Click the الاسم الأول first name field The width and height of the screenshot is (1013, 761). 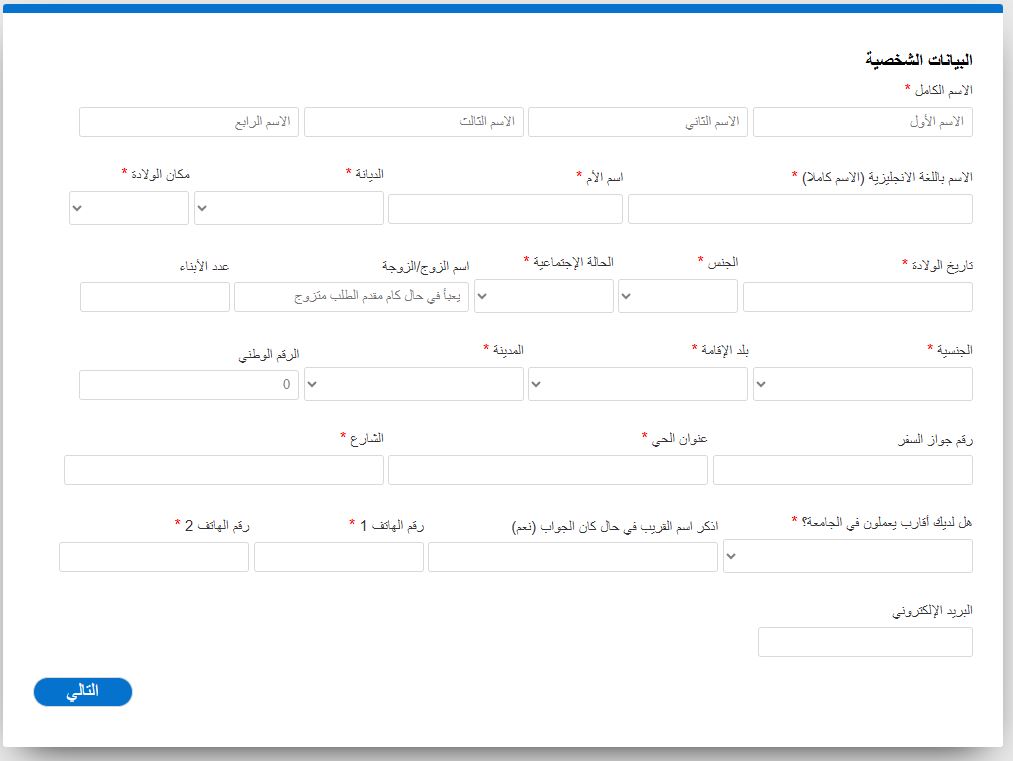tap(862, 122)
